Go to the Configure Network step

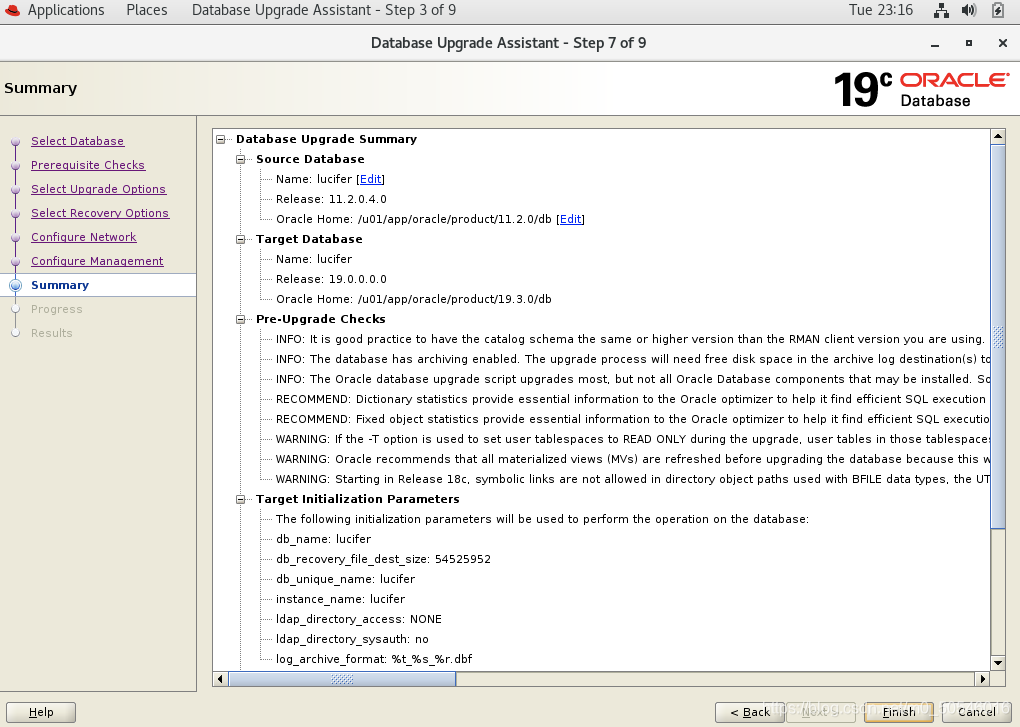[x=83, y=237]
